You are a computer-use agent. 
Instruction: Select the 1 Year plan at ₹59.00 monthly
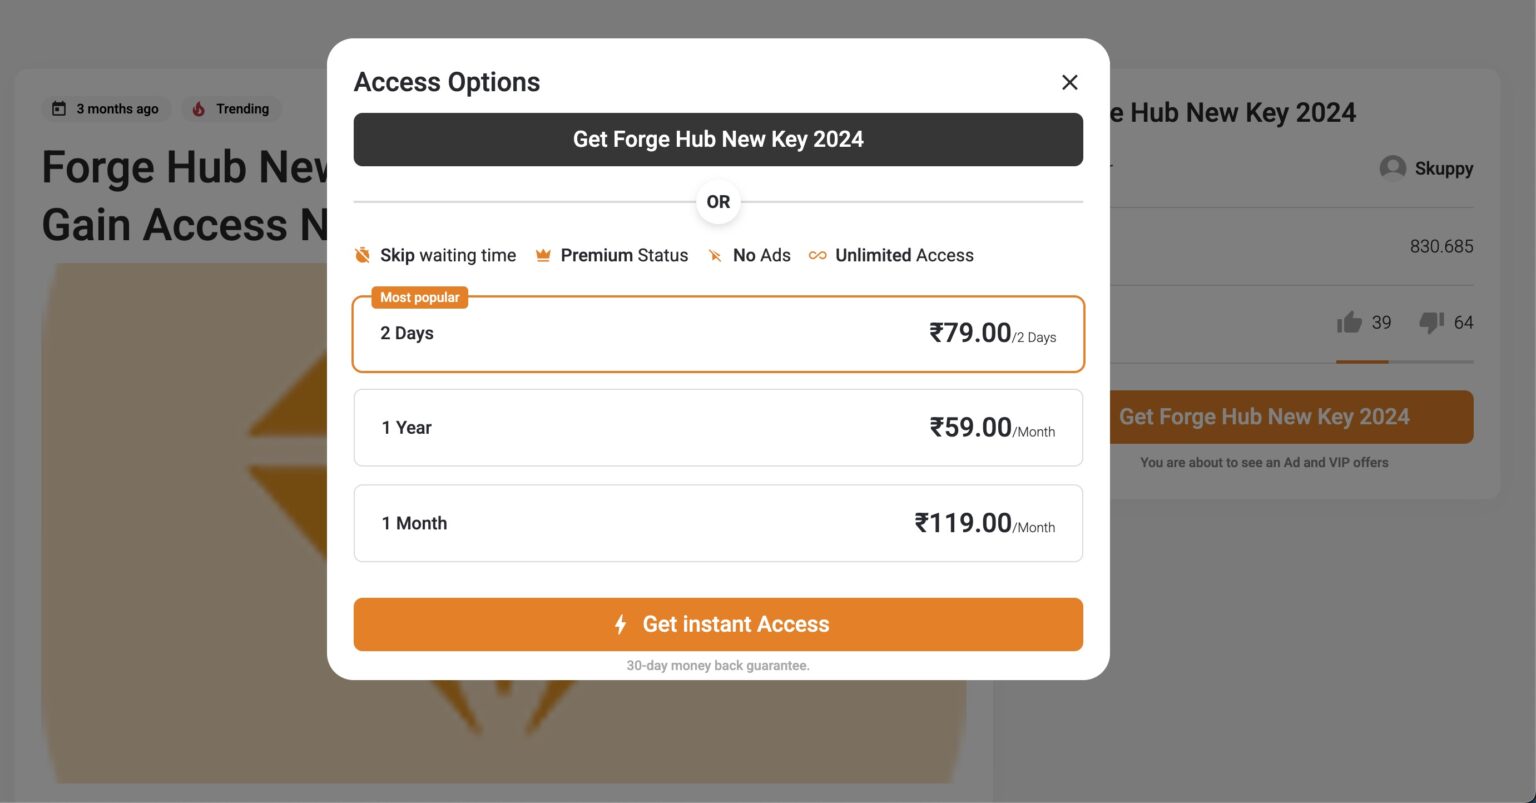point(718,427)
